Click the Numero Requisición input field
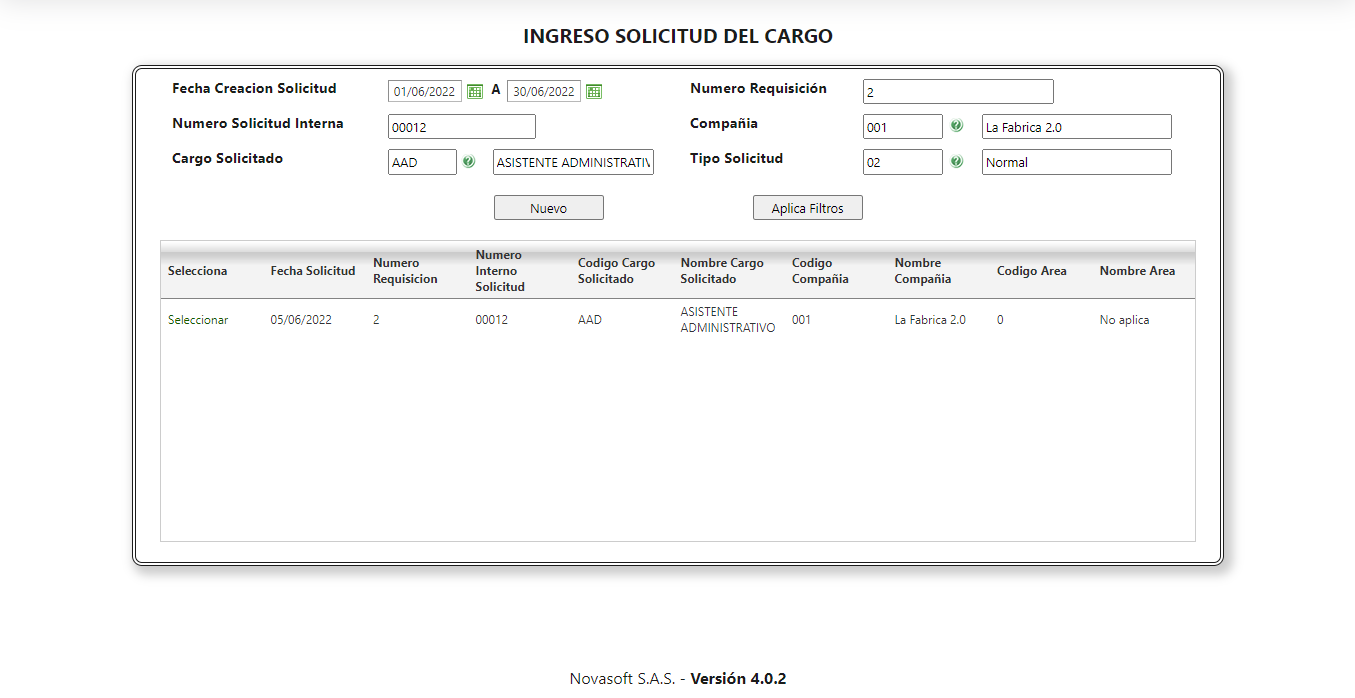This screenshot has height=698, width=1355. (x=957, y=91)
